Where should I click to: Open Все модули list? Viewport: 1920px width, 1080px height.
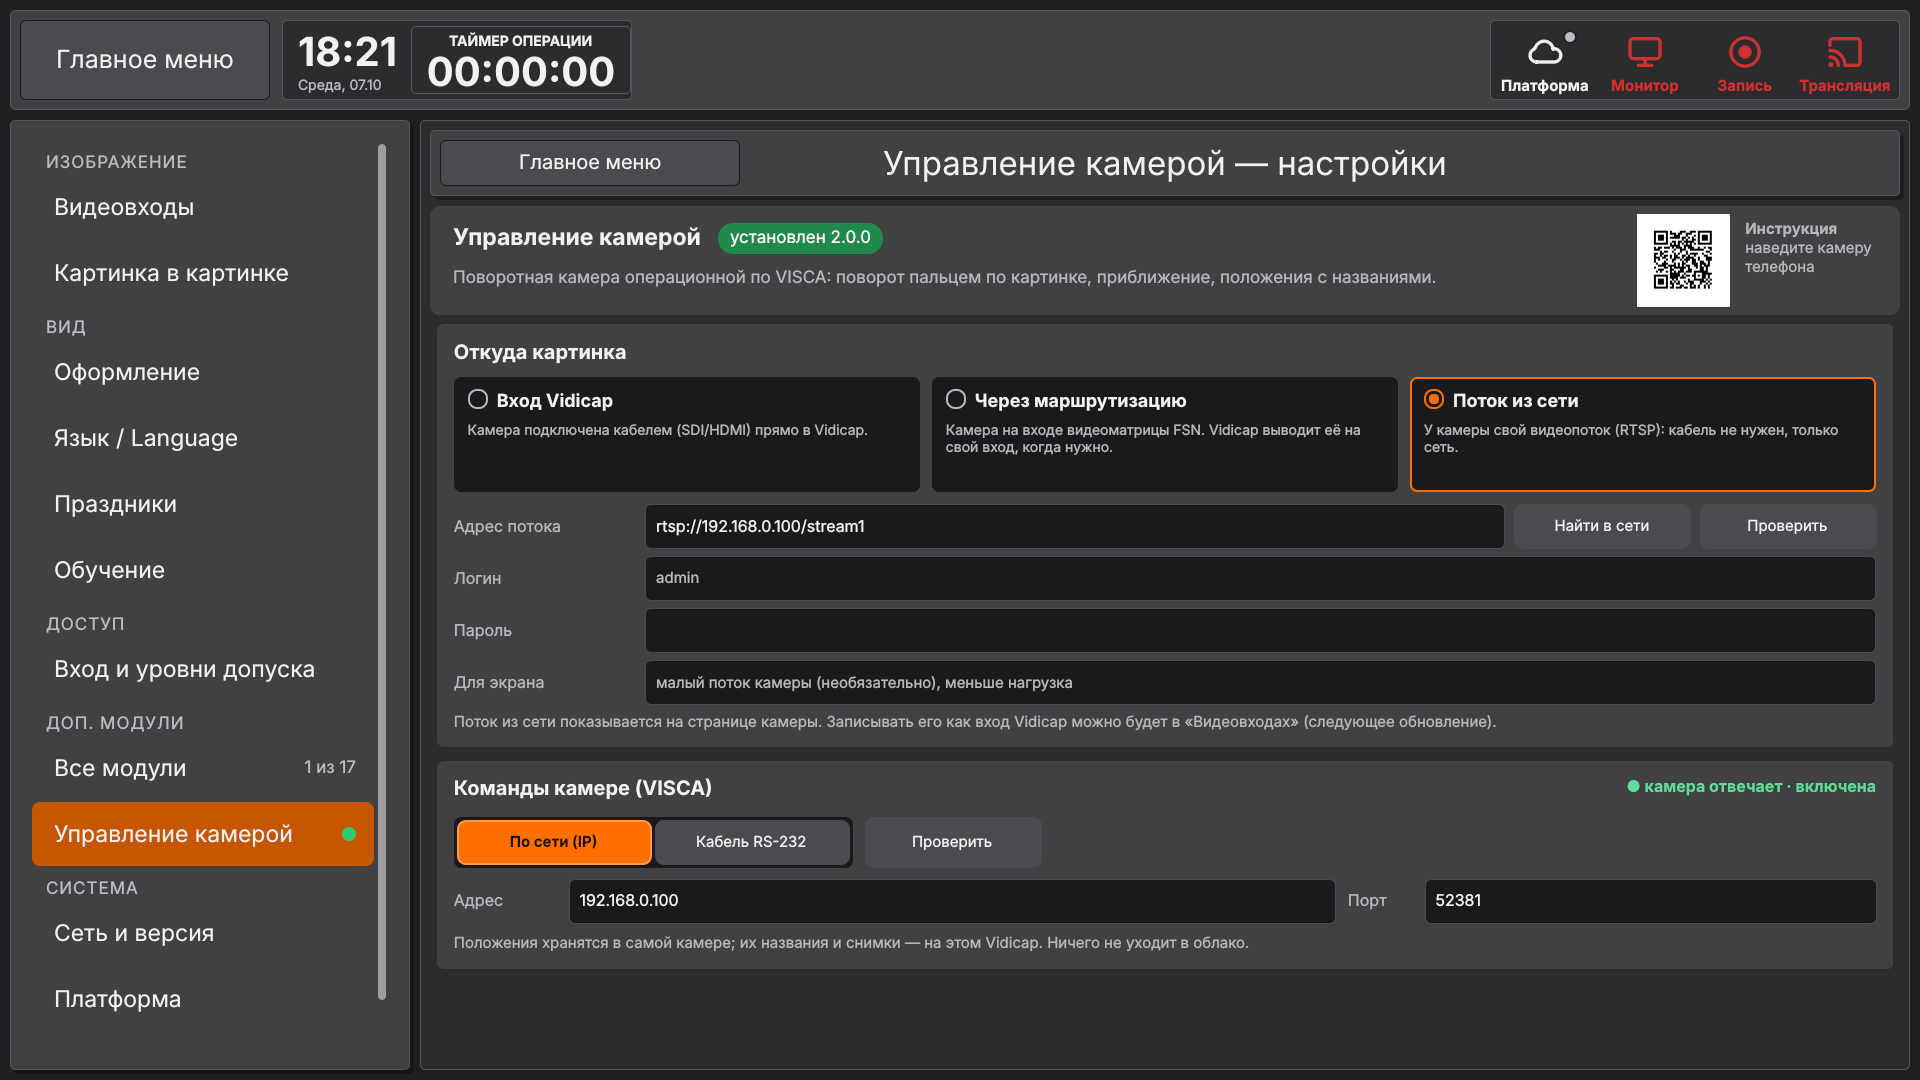[x=202, y=768]
